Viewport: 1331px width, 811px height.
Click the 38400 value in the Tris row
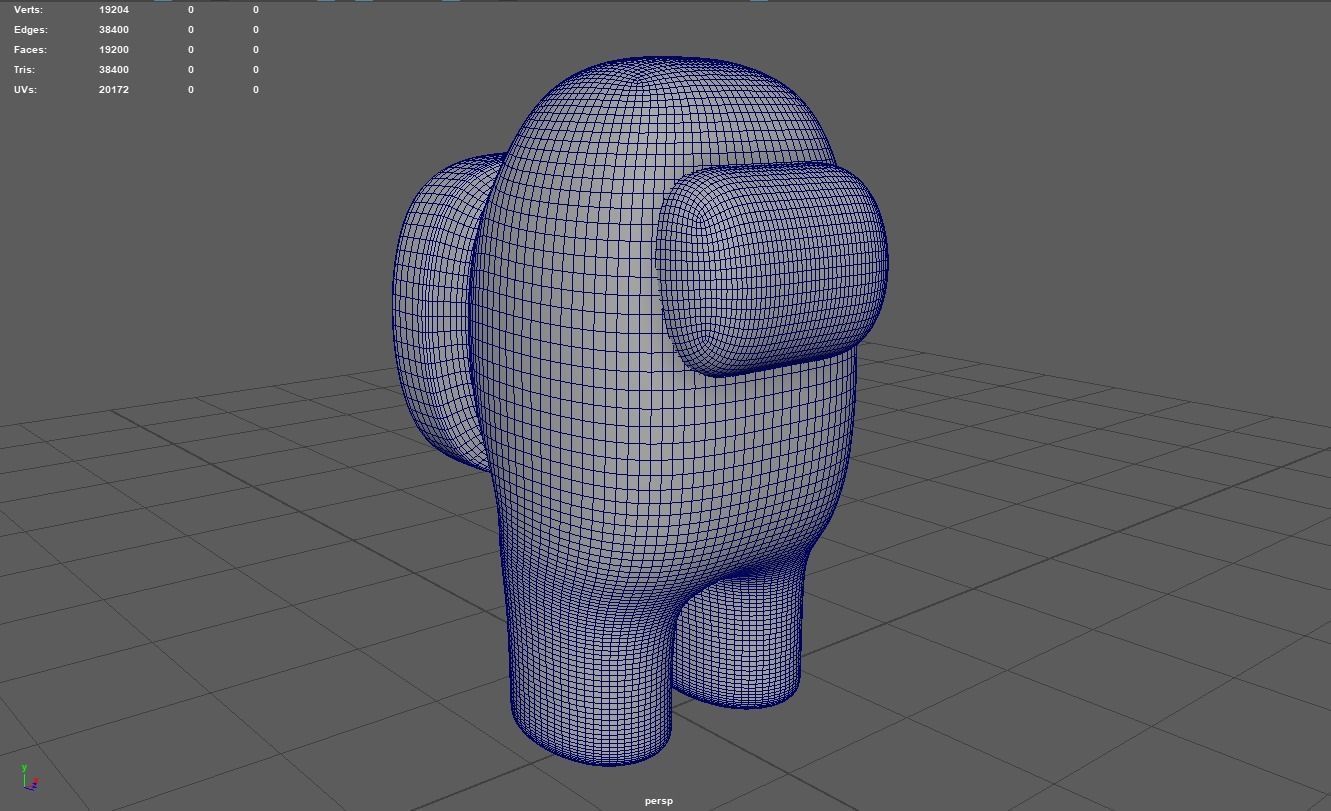coord(114,70)
